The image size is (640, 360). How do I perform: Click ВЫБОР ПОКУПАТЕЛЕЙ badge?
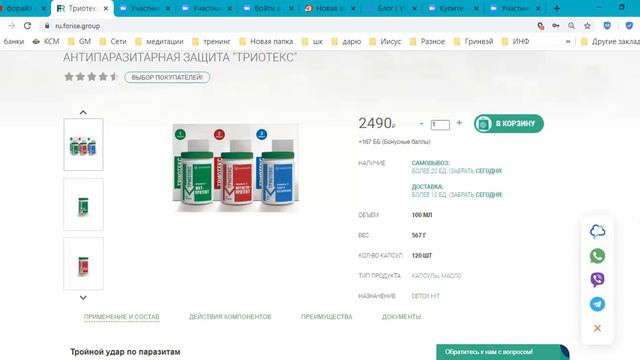click(x=167, y=77)
